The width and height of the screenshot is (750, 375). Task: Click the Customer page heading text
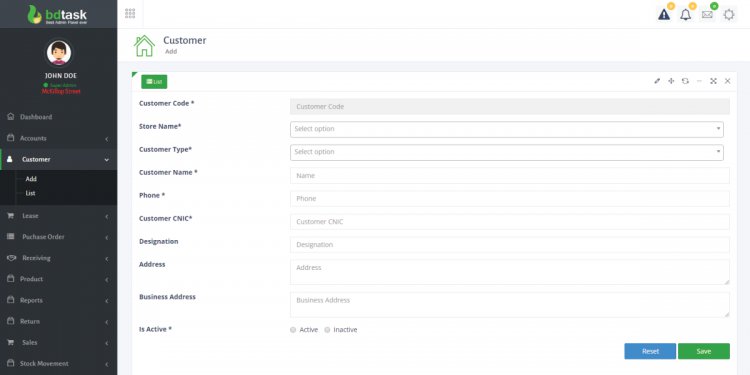pyautogui.click(x=185, y=40)
